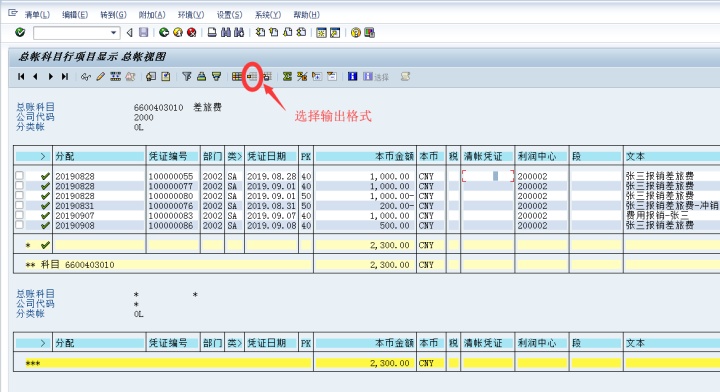Open the 环境(V) menu

191,15
